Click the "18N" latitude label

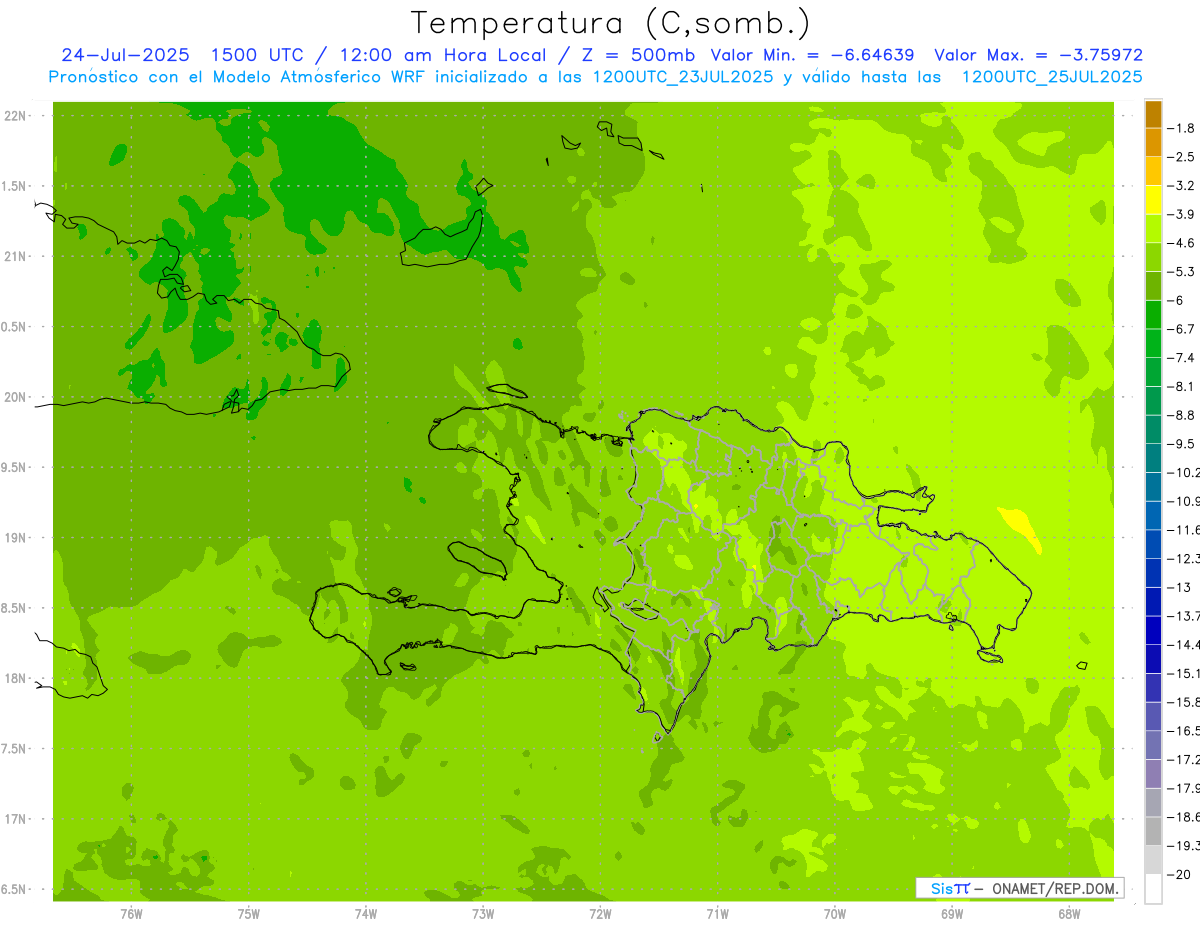click(x=17, y=678)
